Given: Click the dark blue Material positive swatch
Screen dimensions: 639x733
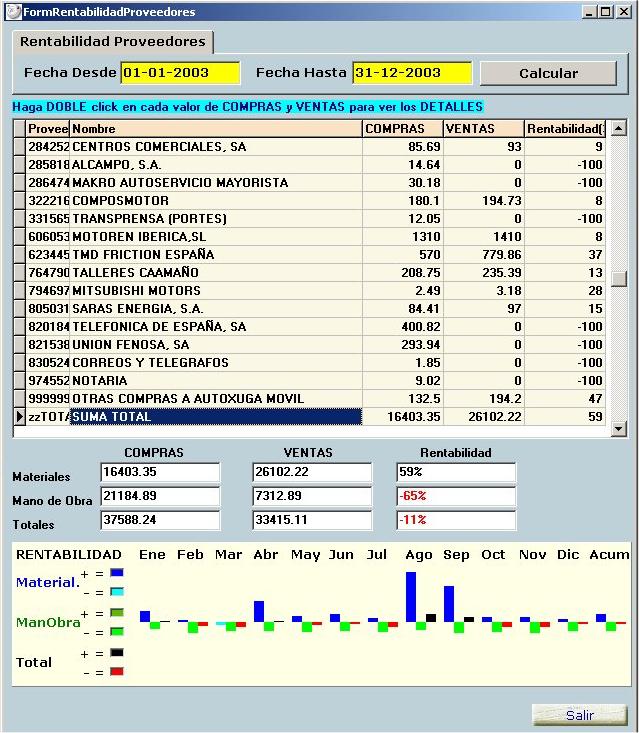Looking at the screenshot, I should (117, 572).
